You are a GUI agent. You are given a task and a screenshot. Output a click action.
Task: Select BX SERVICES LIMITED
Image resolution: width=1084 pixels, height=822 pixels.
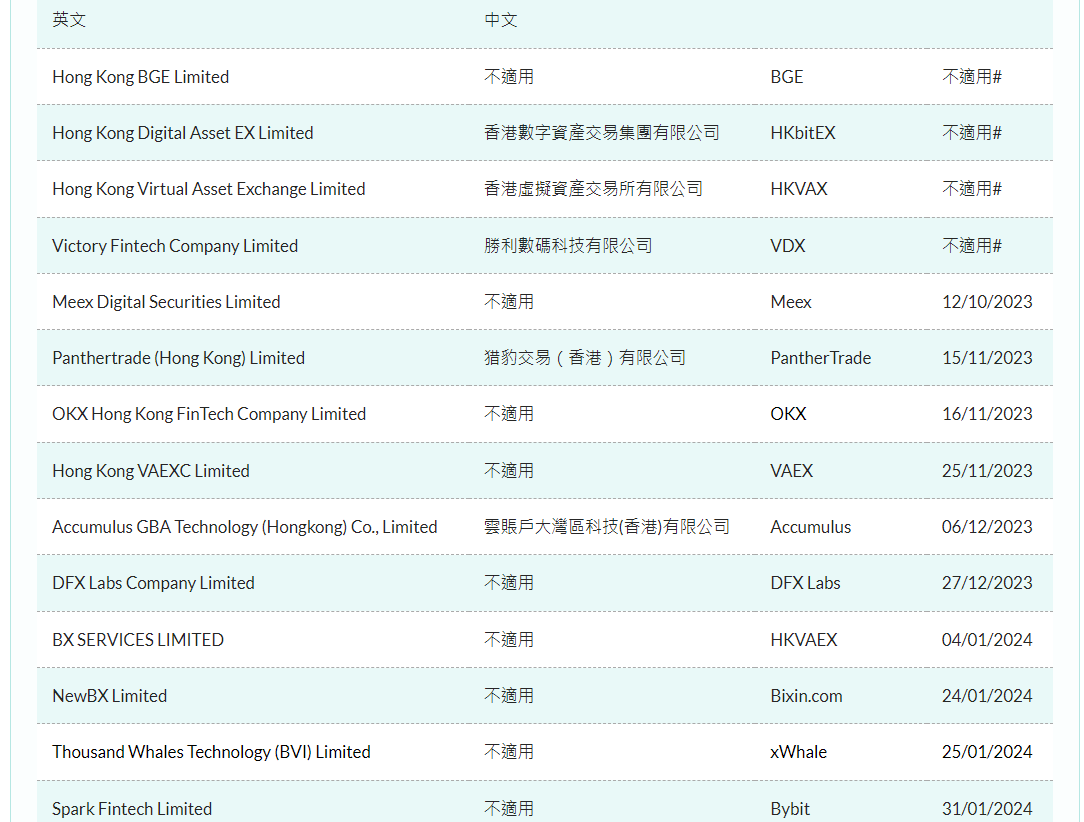click(138, 639)
